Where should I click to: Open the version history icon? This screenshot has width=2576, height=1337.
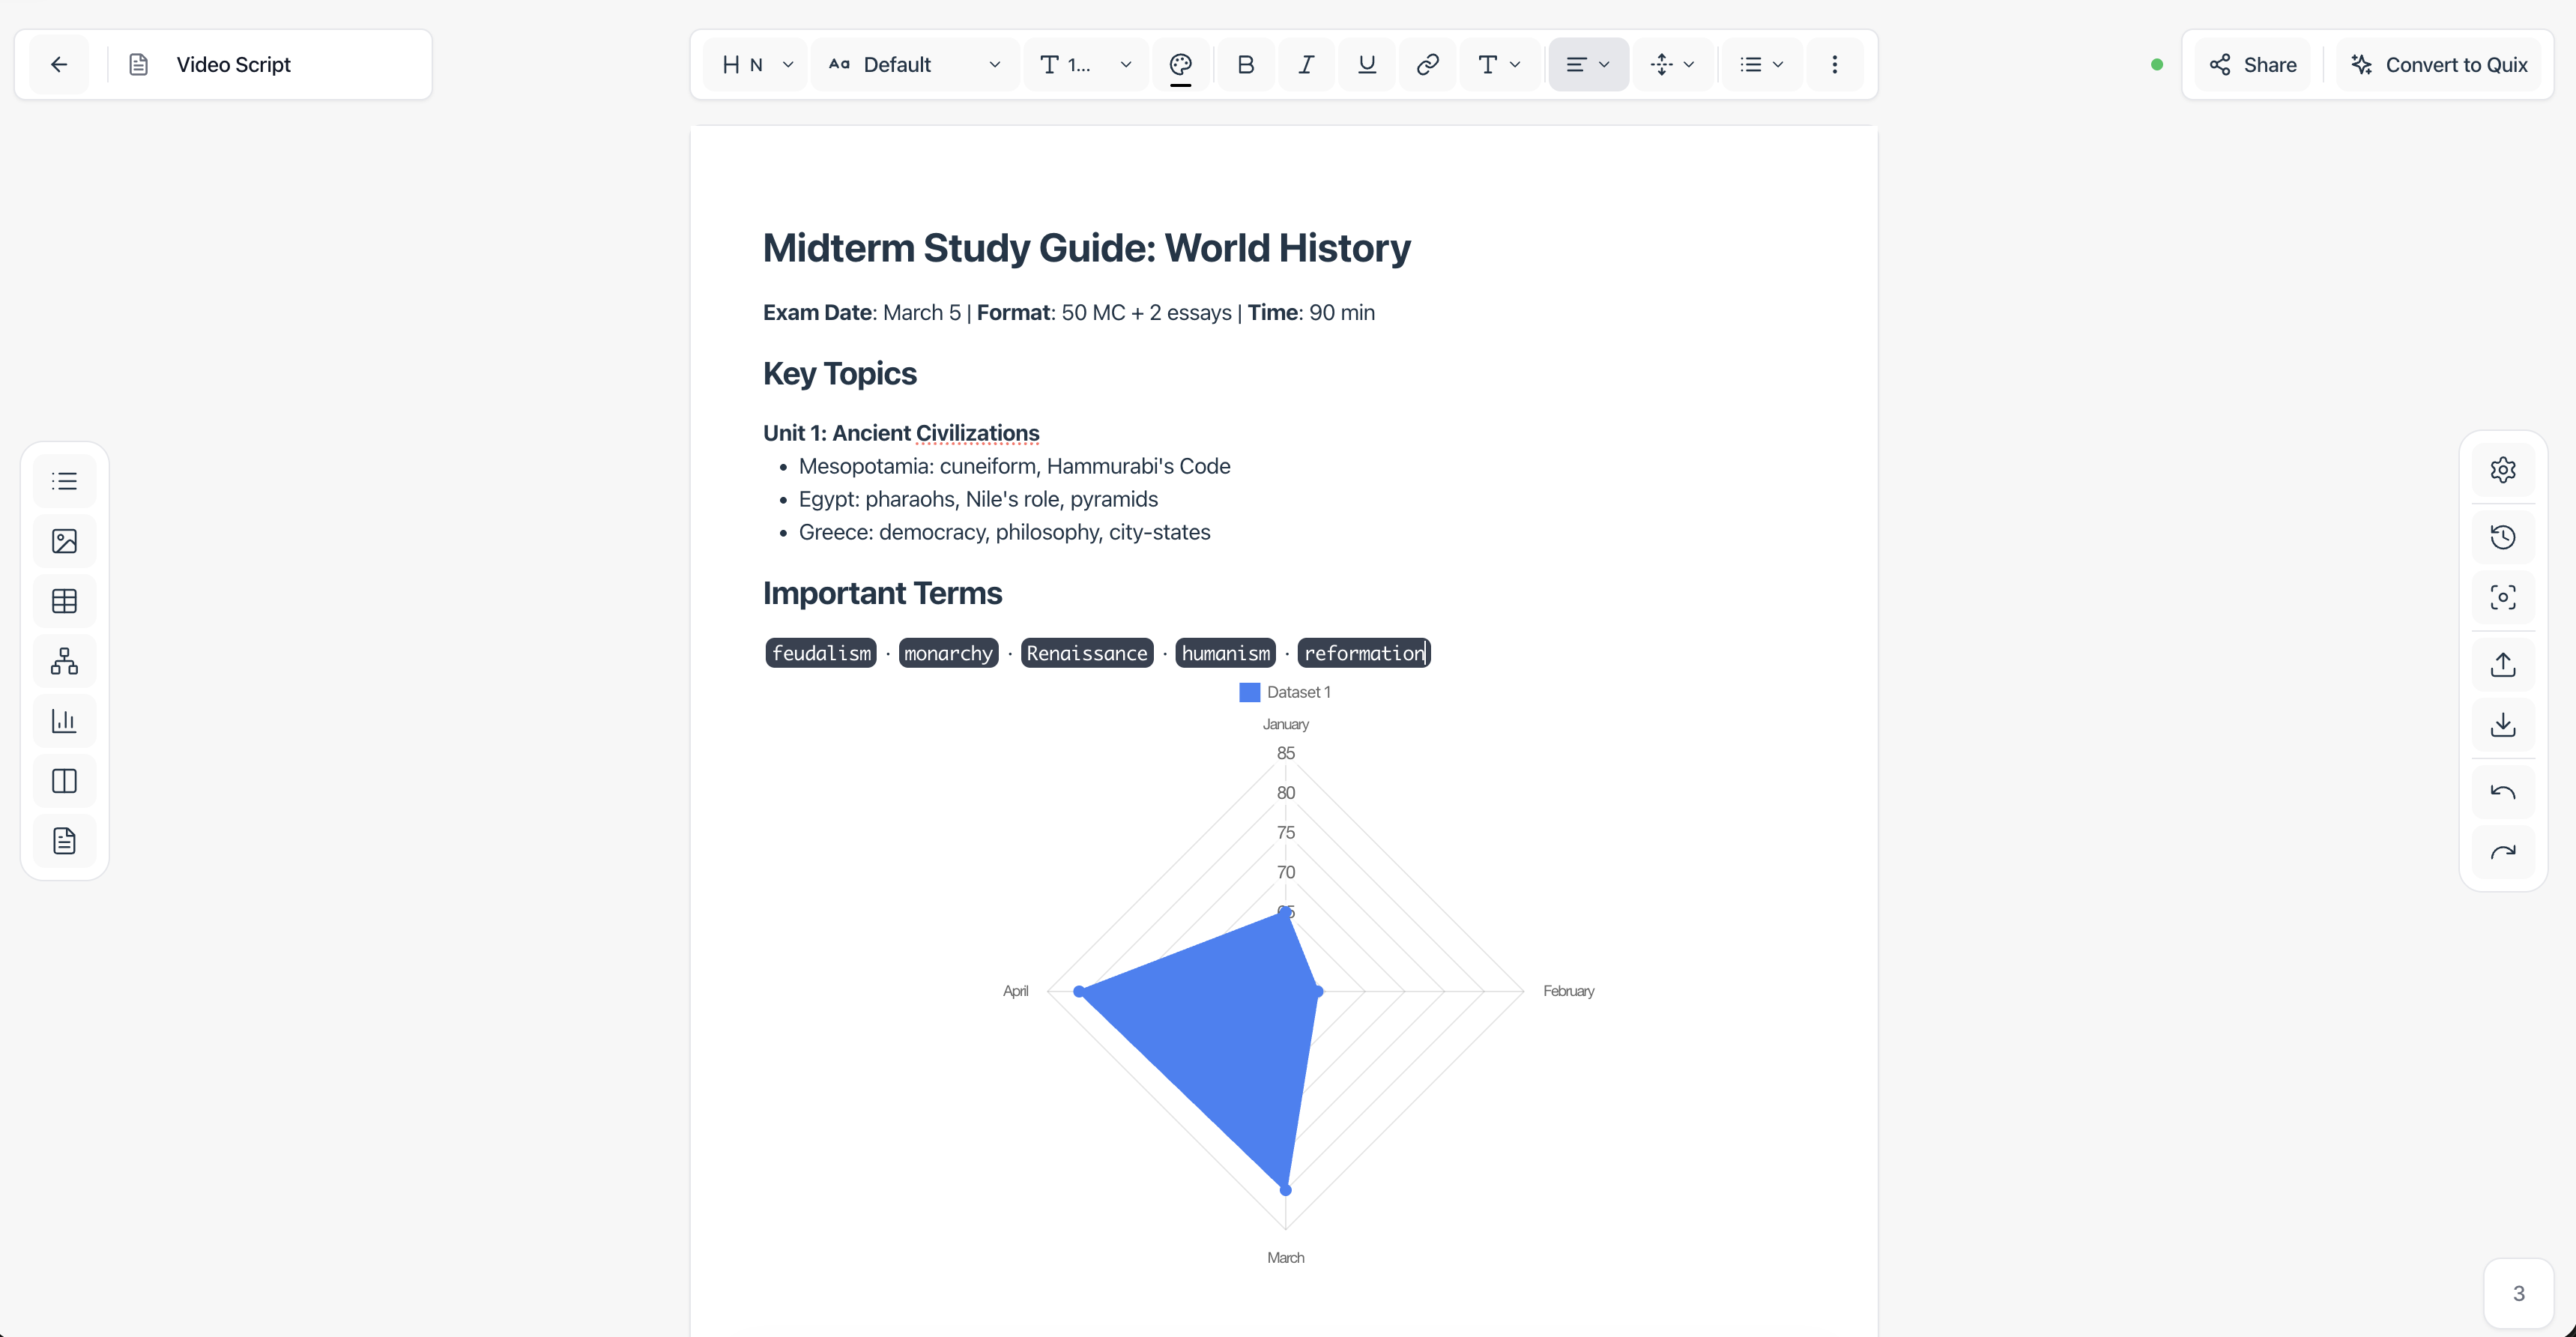pyautogui.click(x=2502, y=537)
